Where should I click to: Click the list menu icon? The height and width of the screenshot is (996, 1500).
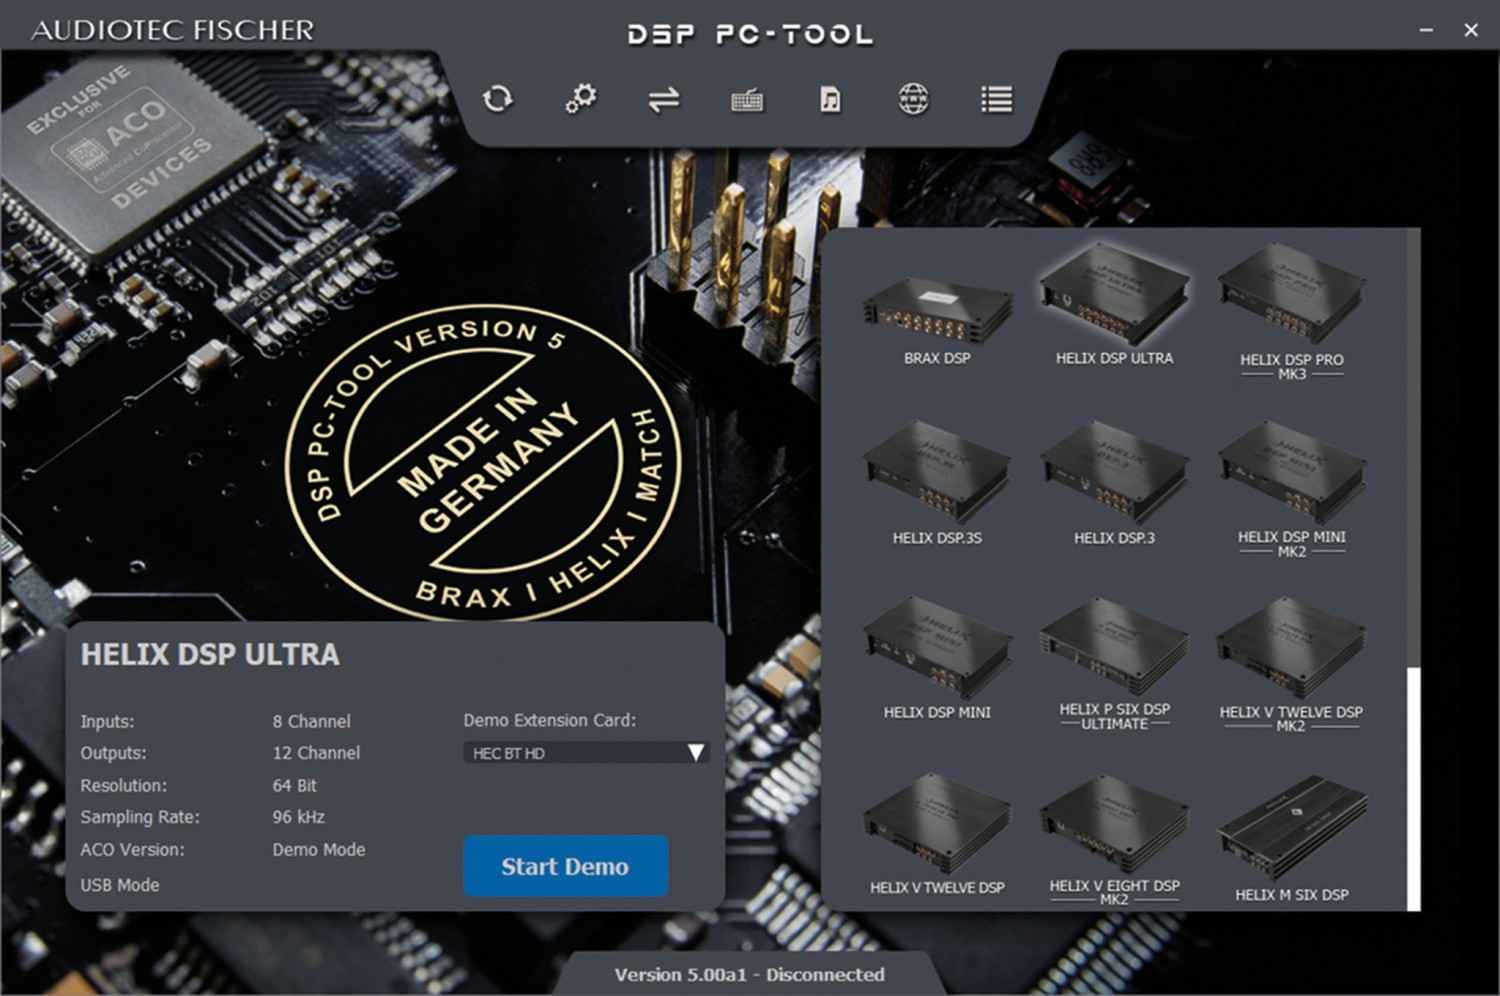996,99
